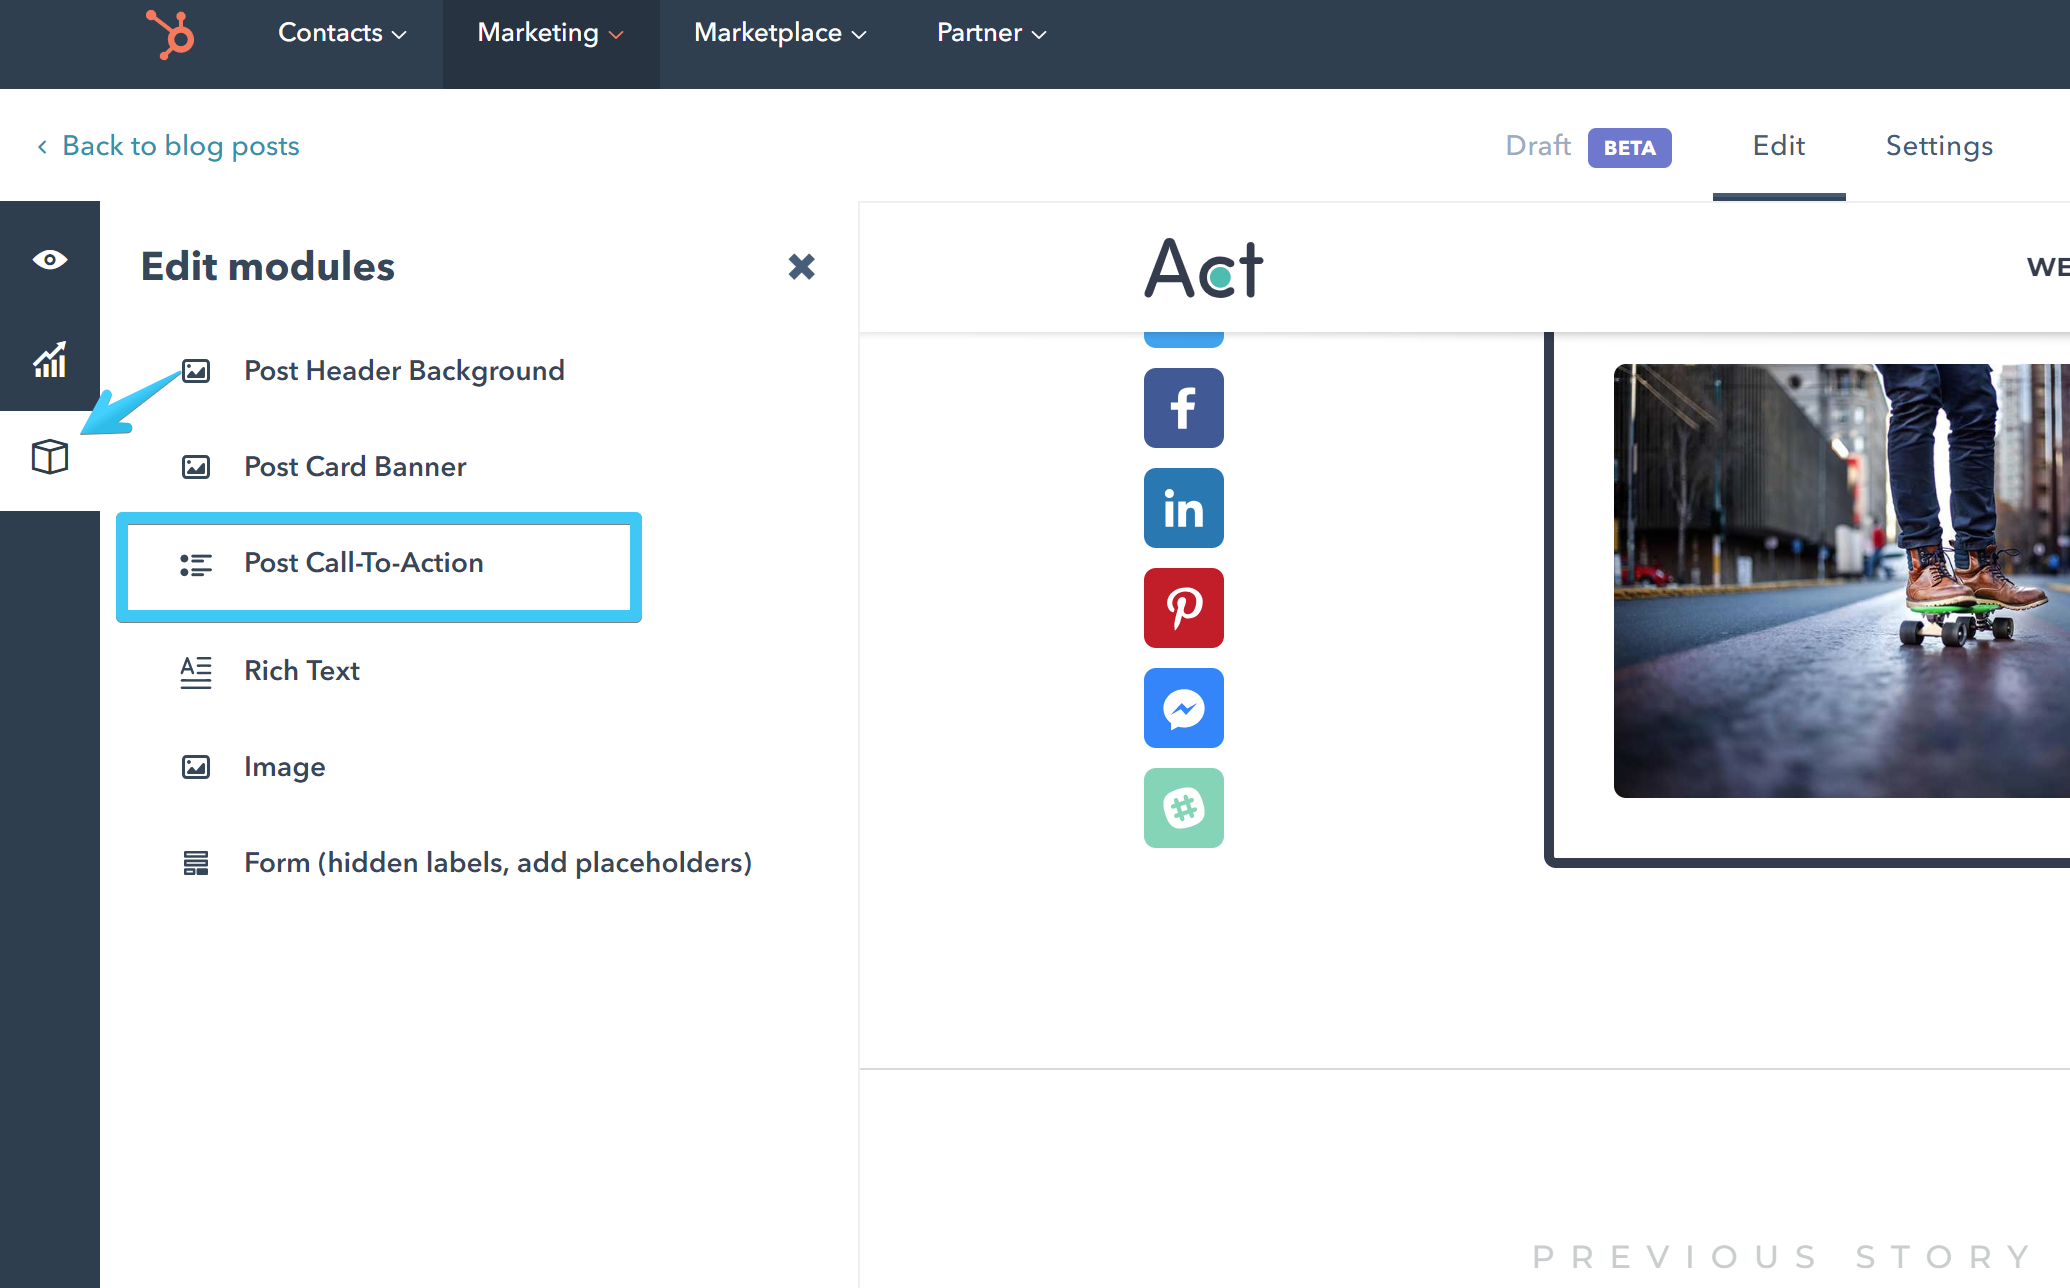Switch to the Settings tab

coord(1938,146)
